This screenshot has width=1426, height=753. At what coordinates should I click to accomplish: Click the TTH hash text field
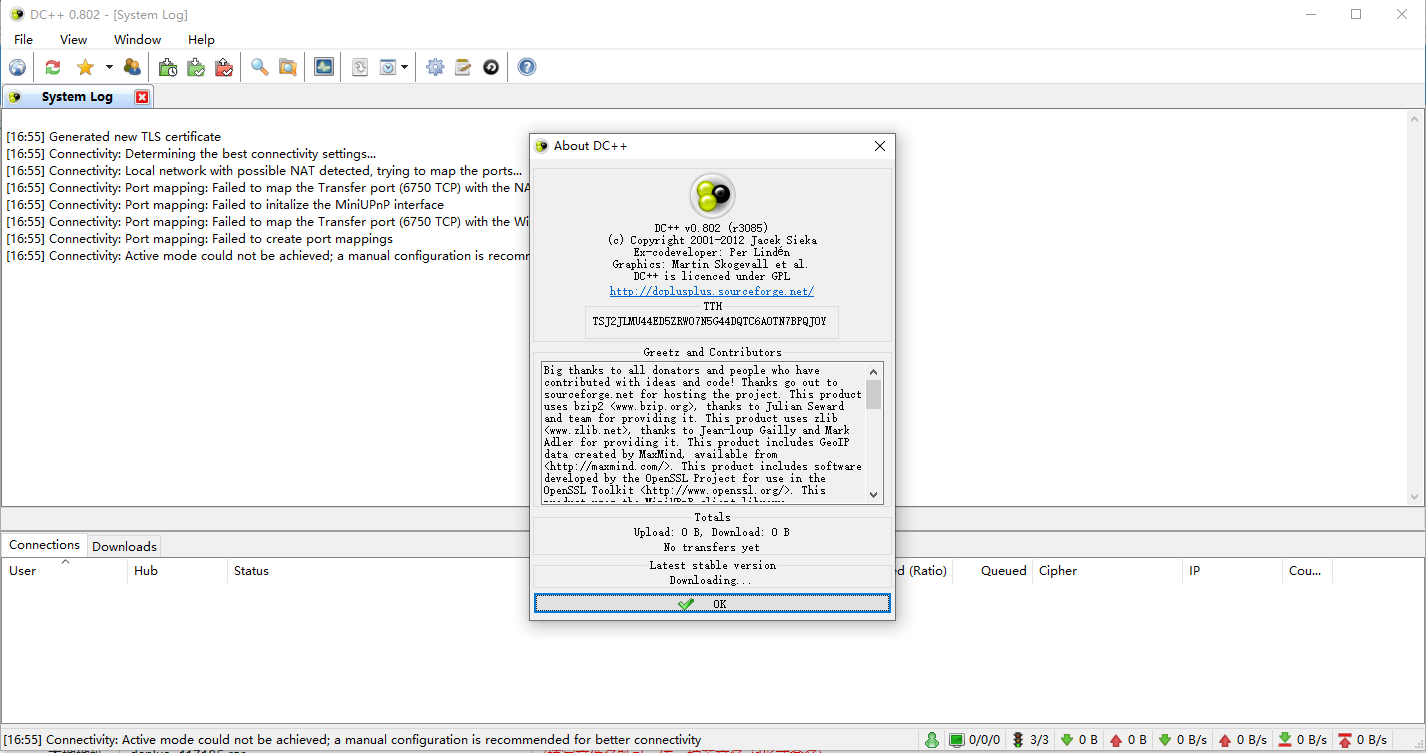pos(712,322)
